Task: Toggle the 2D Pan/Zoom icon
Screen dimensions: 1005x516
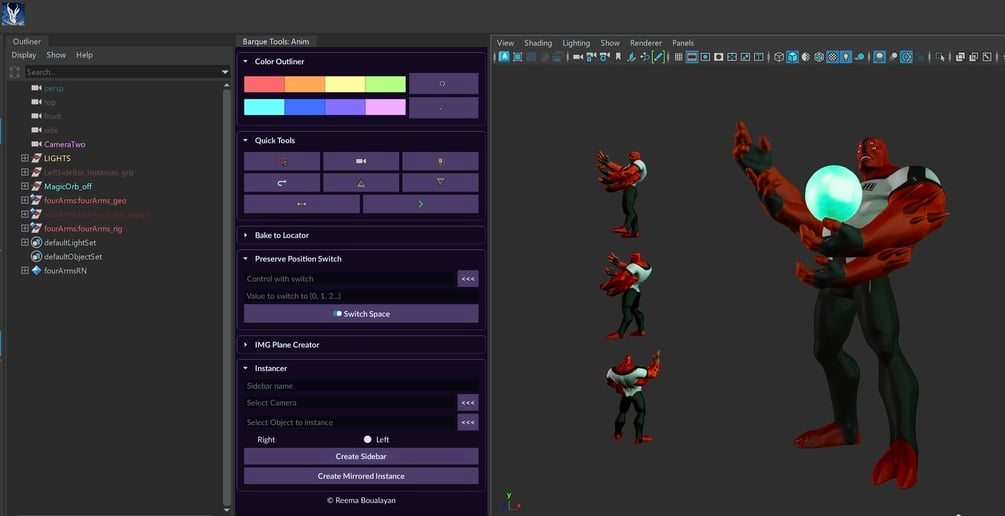Action: [644, 56]
